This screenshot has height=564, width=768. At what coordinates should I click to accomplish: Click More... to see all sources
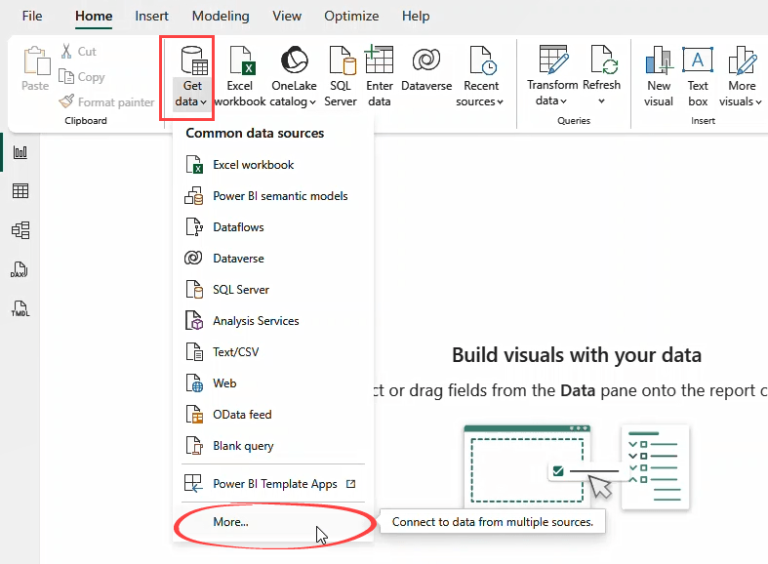coord(273,522)
